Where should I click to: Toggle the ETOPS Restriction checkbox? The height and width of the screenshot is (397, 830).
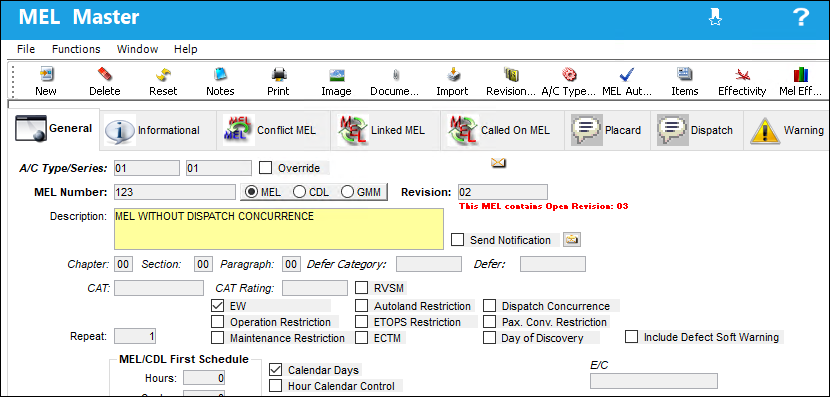(362, 322)
